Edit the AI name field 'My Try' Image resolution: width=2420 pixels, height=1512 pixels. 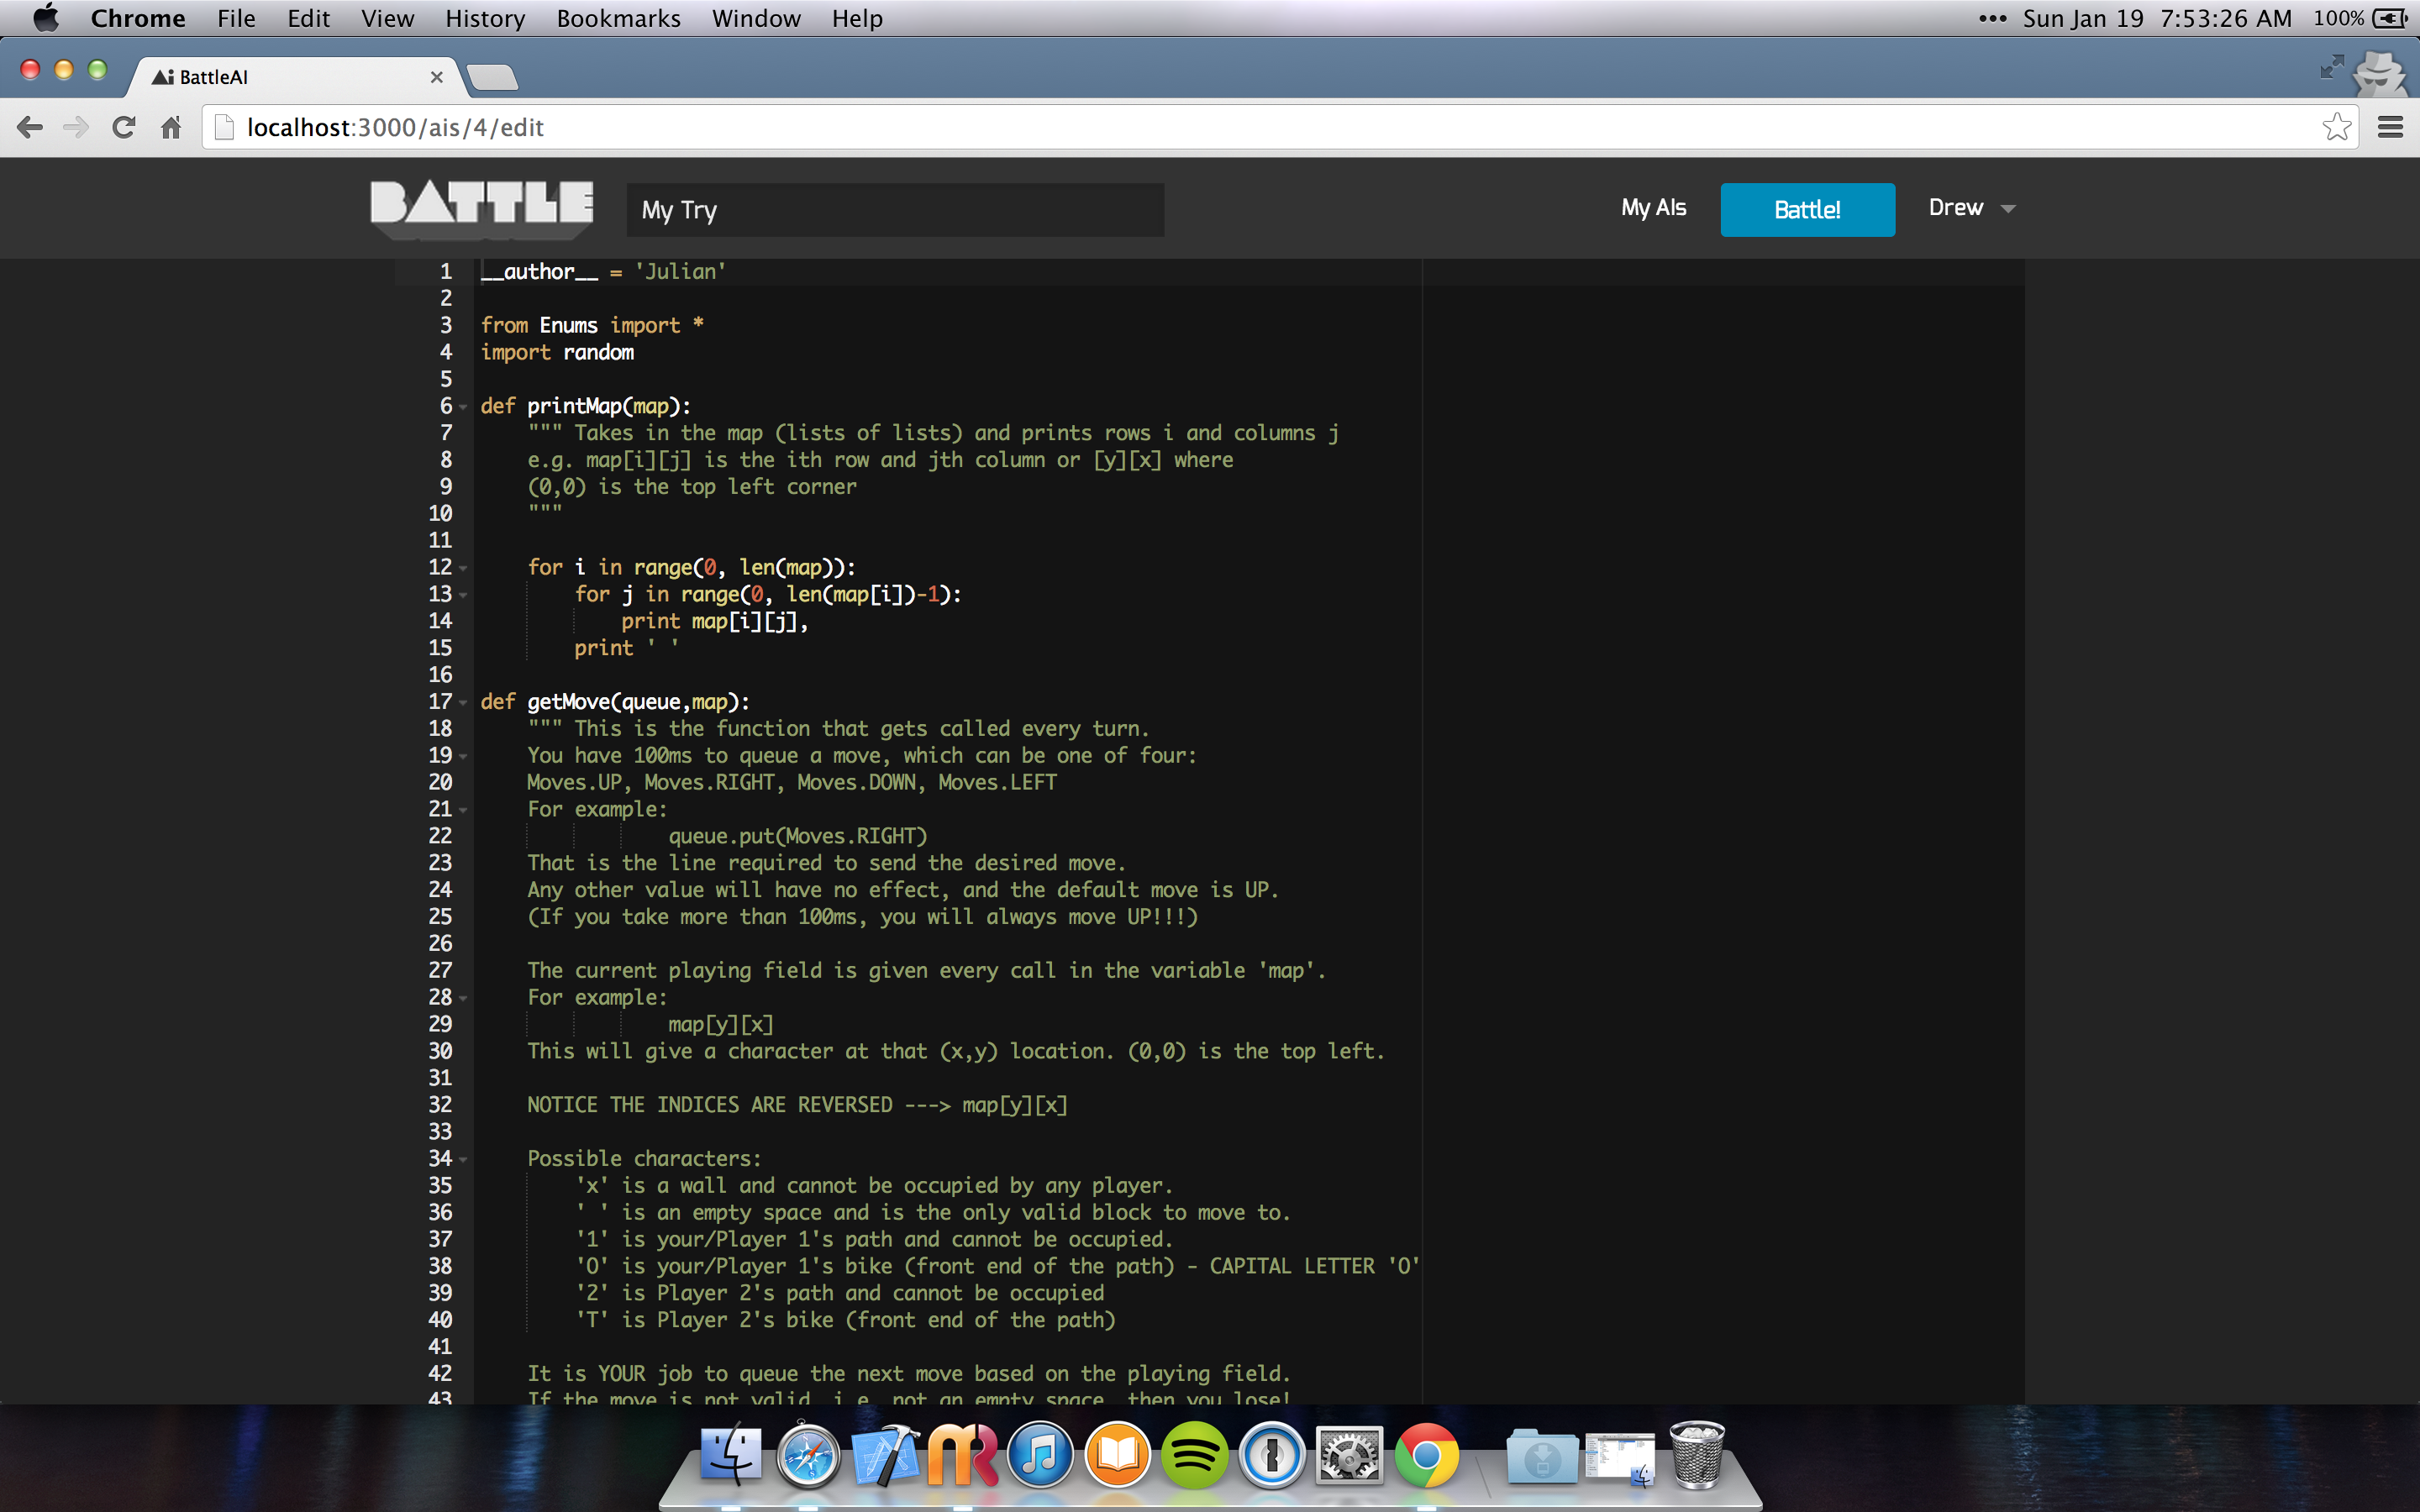pyautogui.click(x=894, y=210)
